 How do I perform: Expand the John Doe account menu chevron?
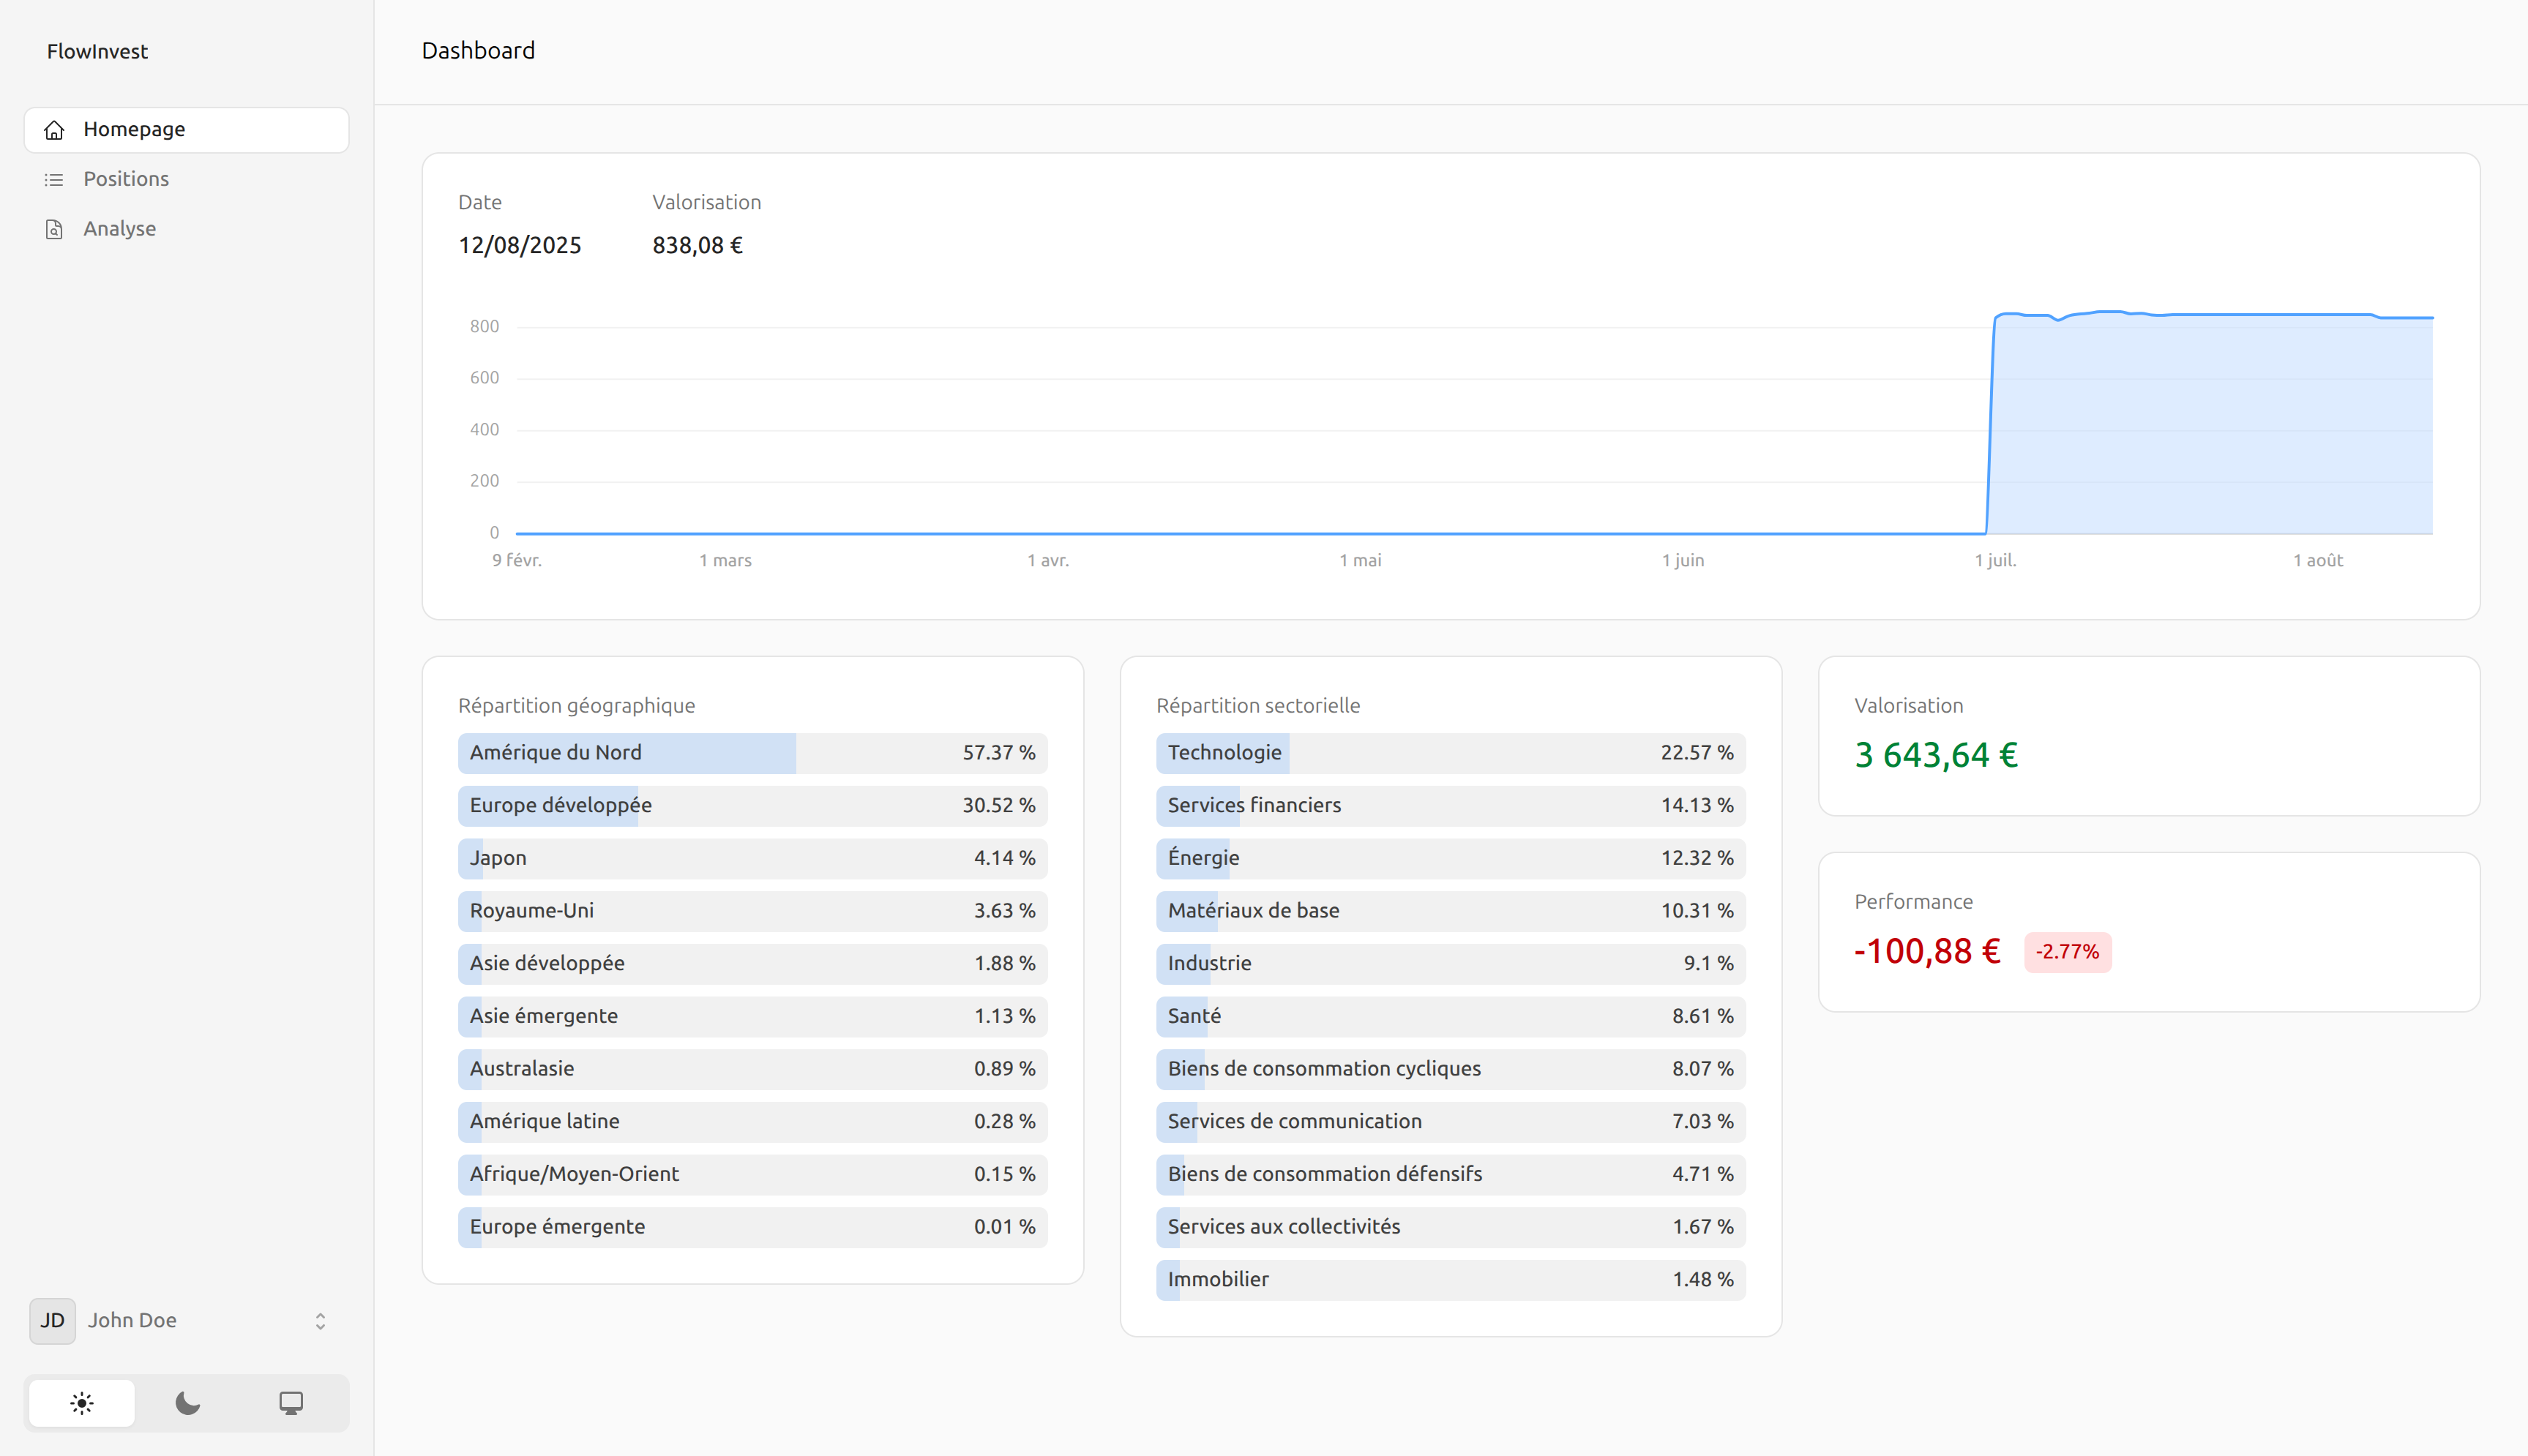point(320,1321)
